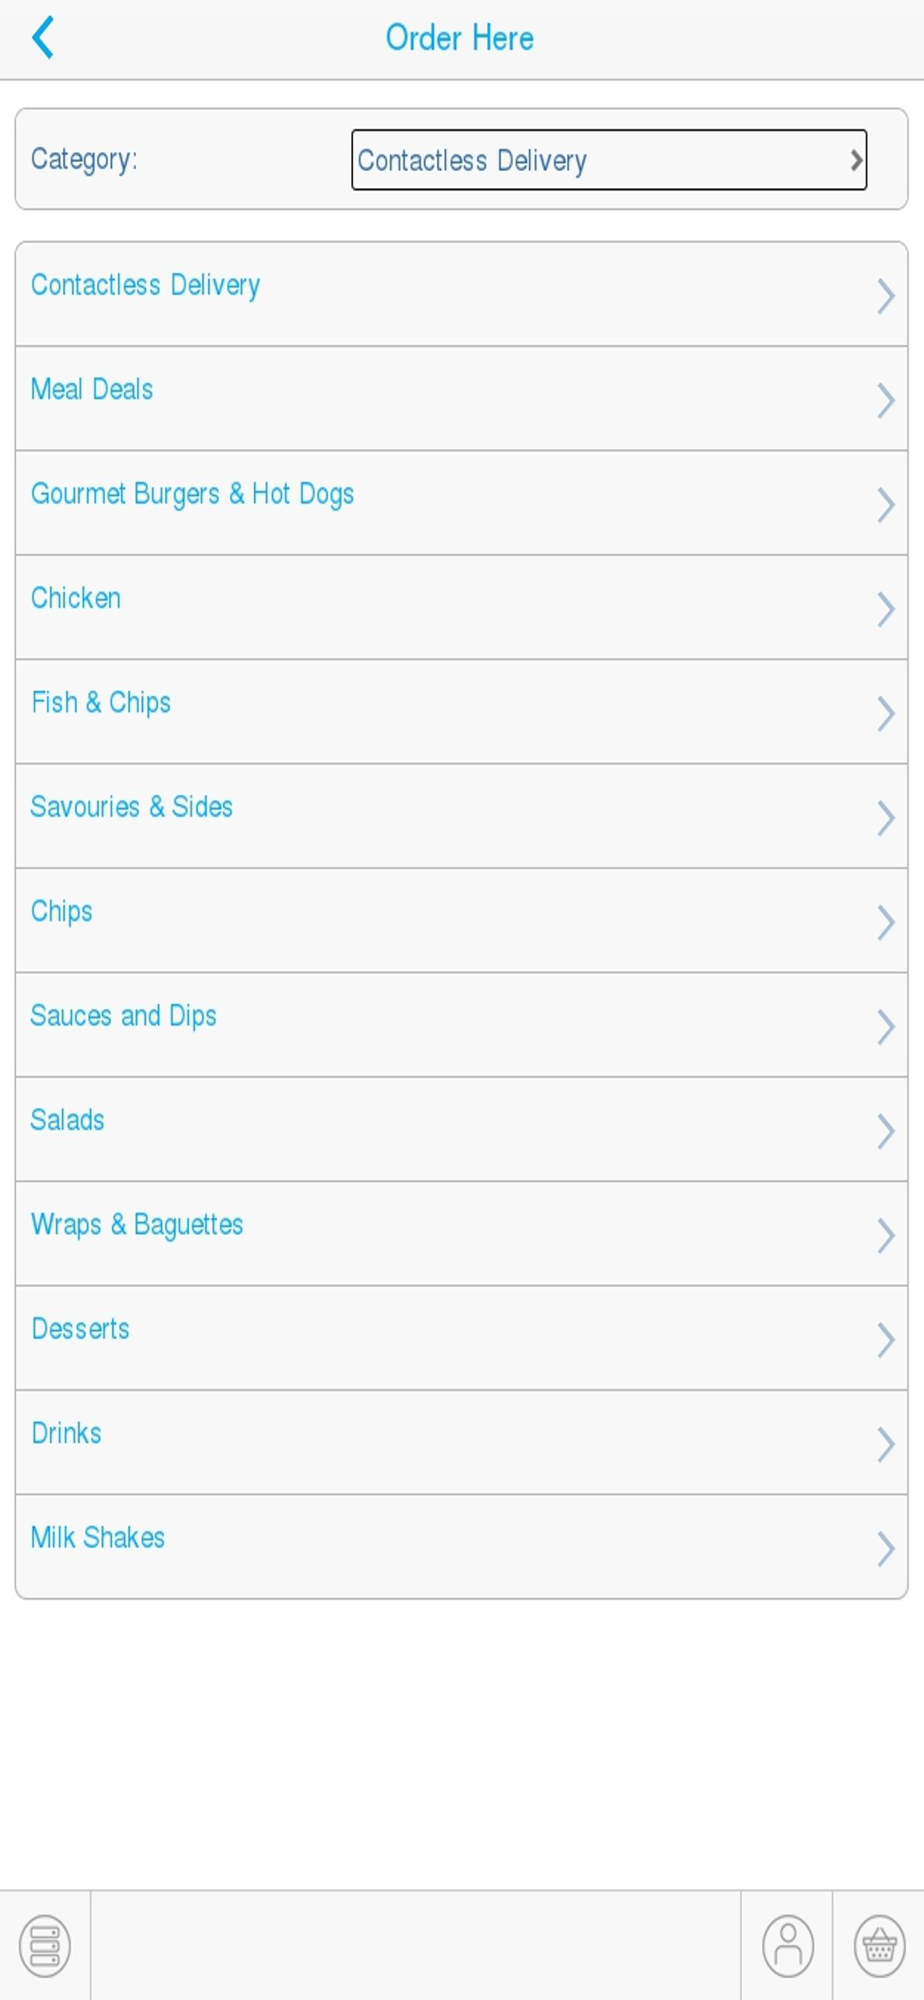Tap the back arrow icon
The width and height of the screenshot is (924, 2000).
click(x=43, y=39)
